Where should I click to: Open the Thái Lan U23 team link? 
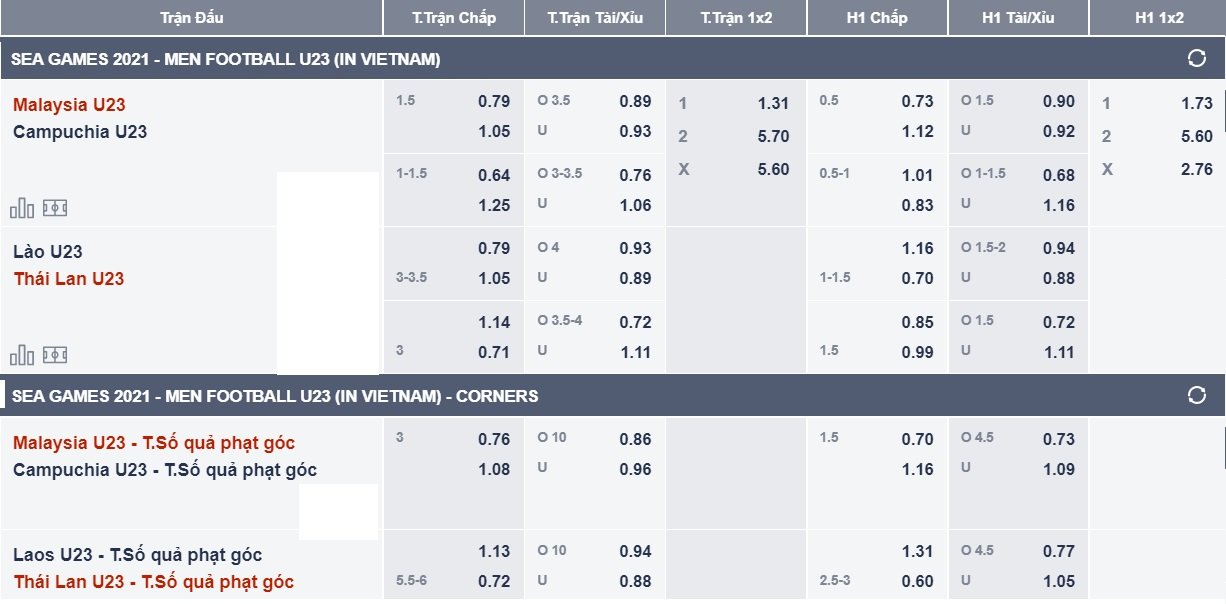[69, 279]
